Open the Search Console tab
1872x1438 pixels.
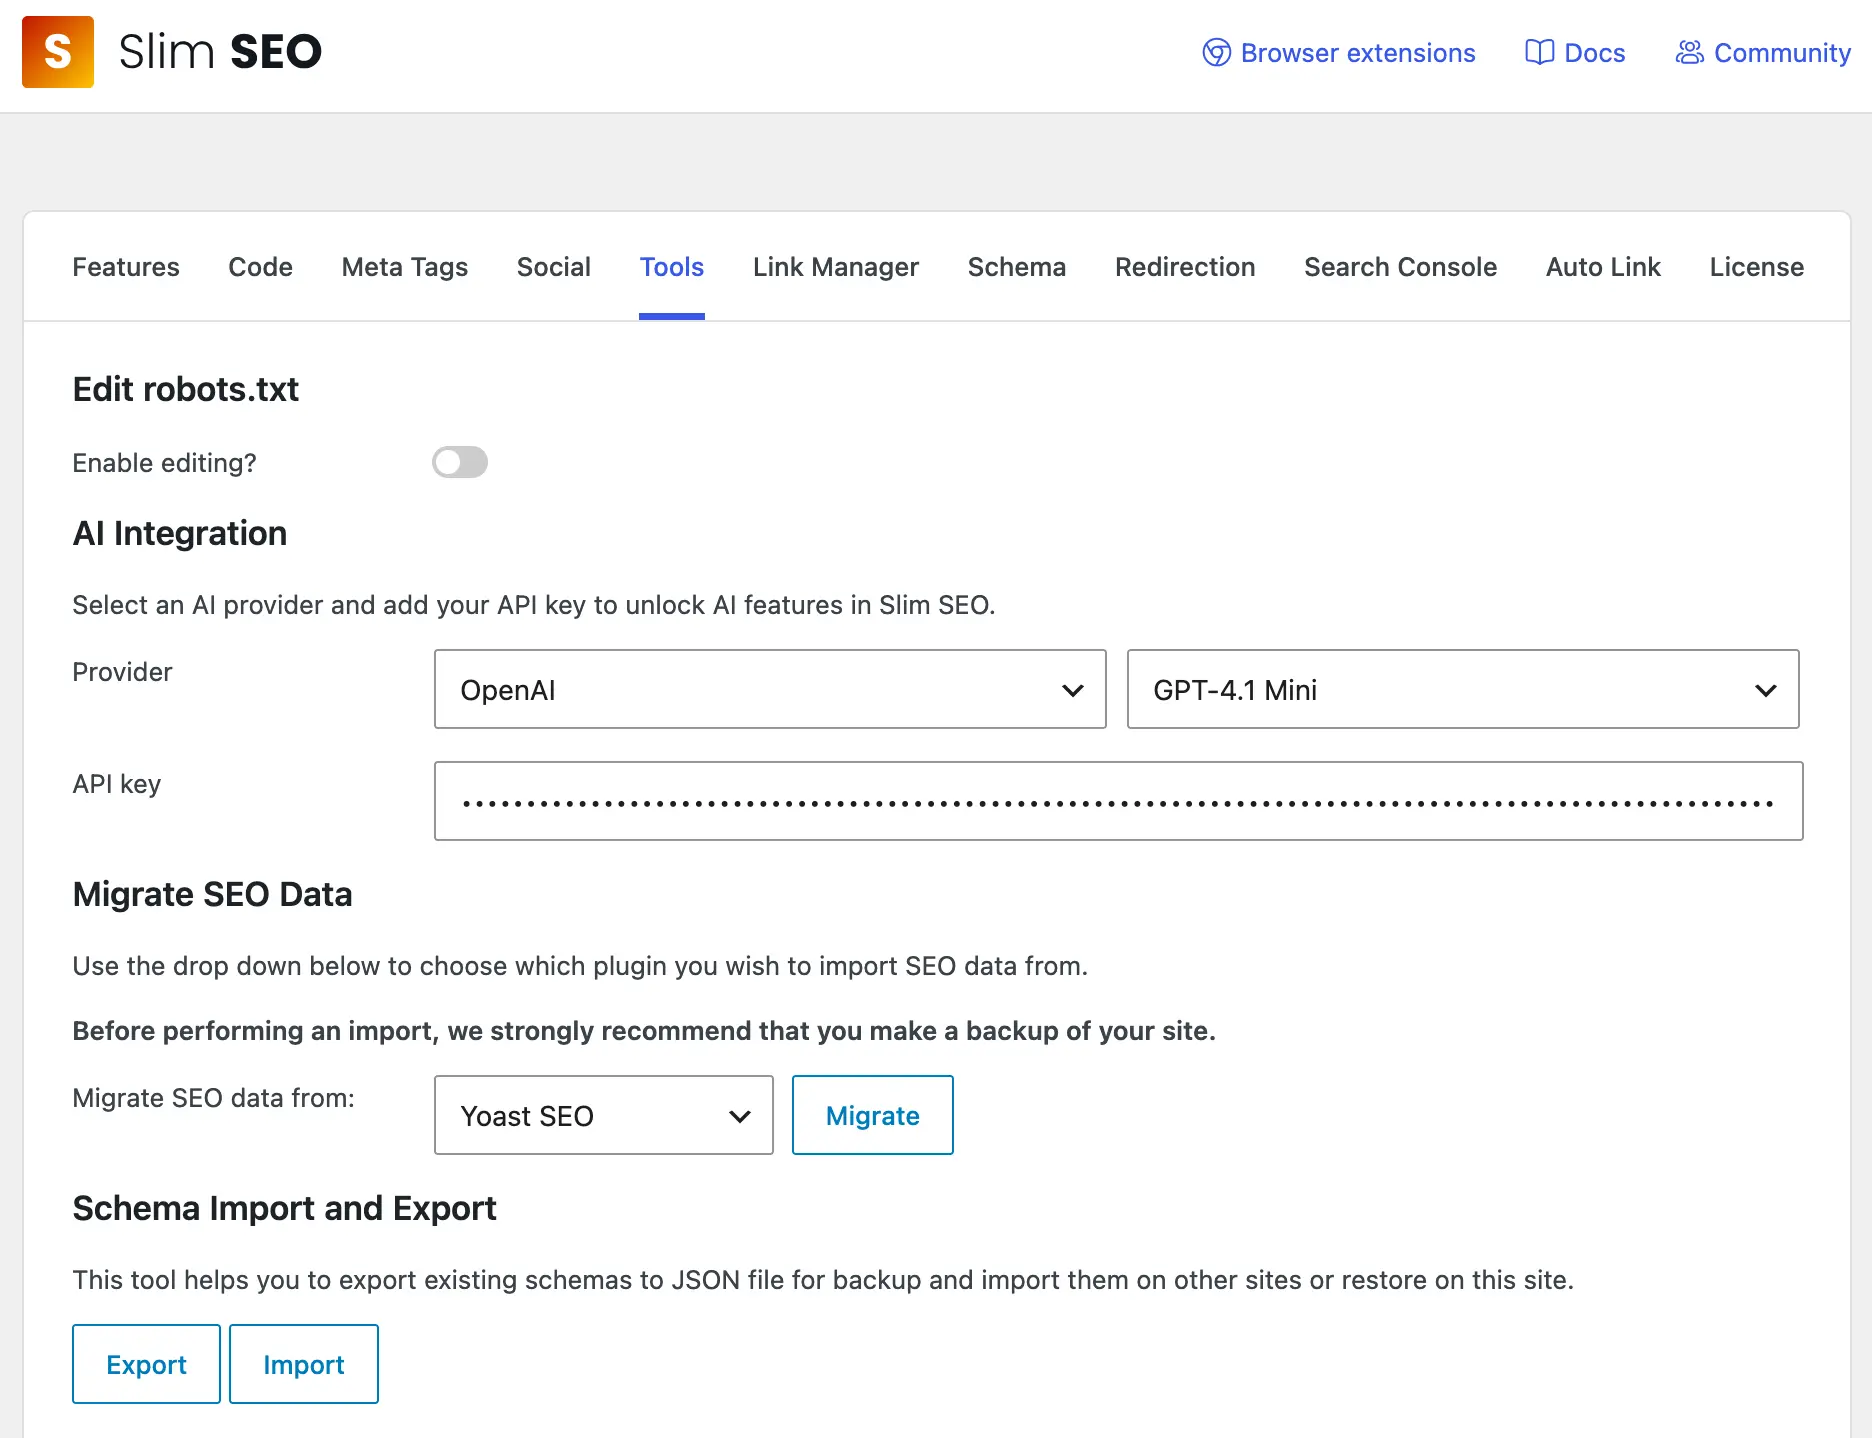coord(1400,267)
